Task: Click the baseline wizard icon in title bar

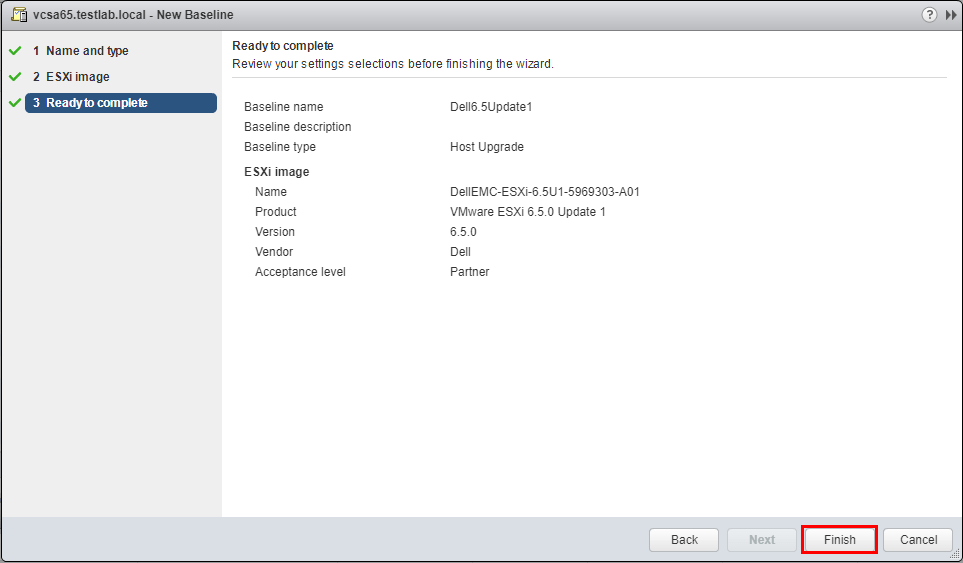Action: click(x=20, y=14)
